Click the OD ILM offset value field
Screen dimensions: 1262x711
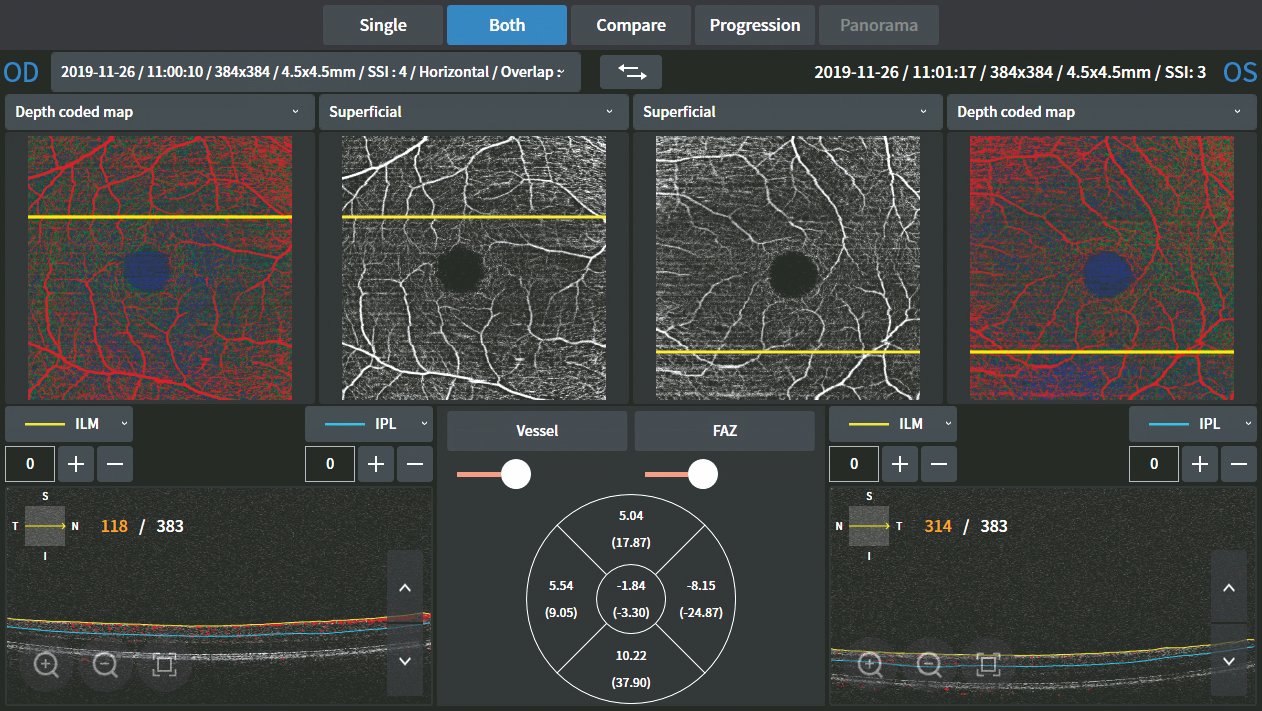(29, 464)
